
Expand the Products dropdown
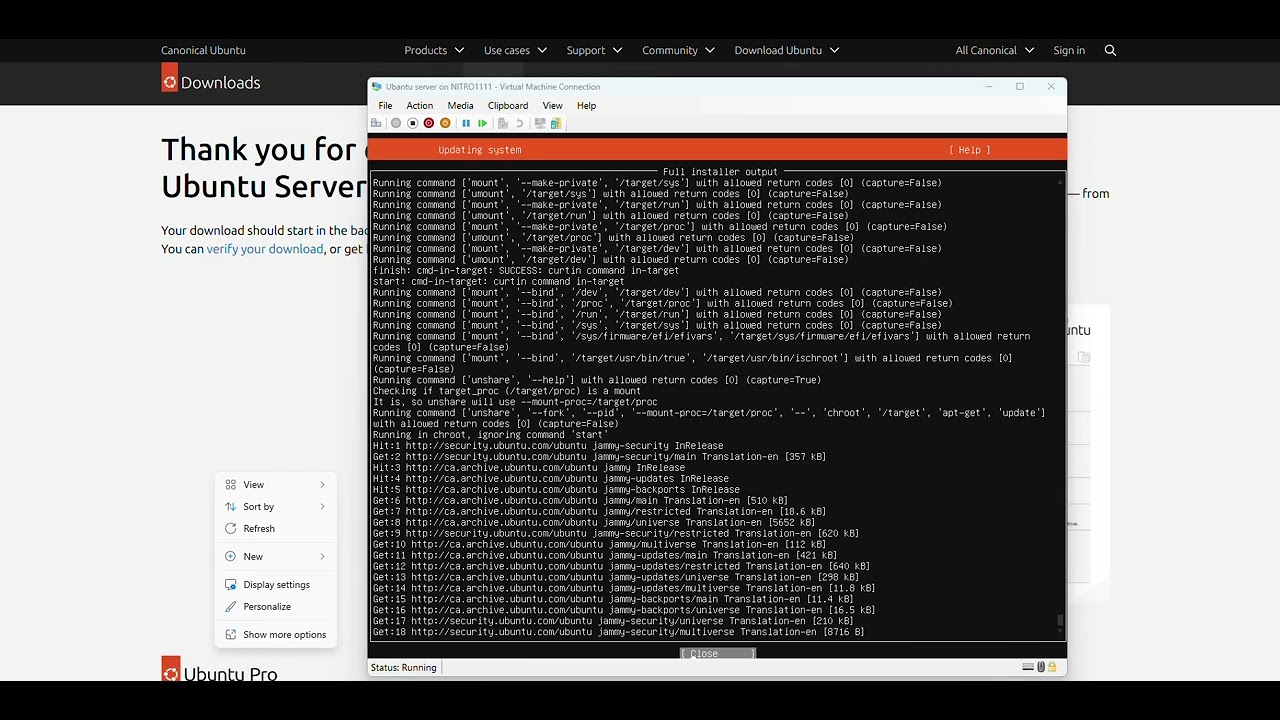pos(434,50)
